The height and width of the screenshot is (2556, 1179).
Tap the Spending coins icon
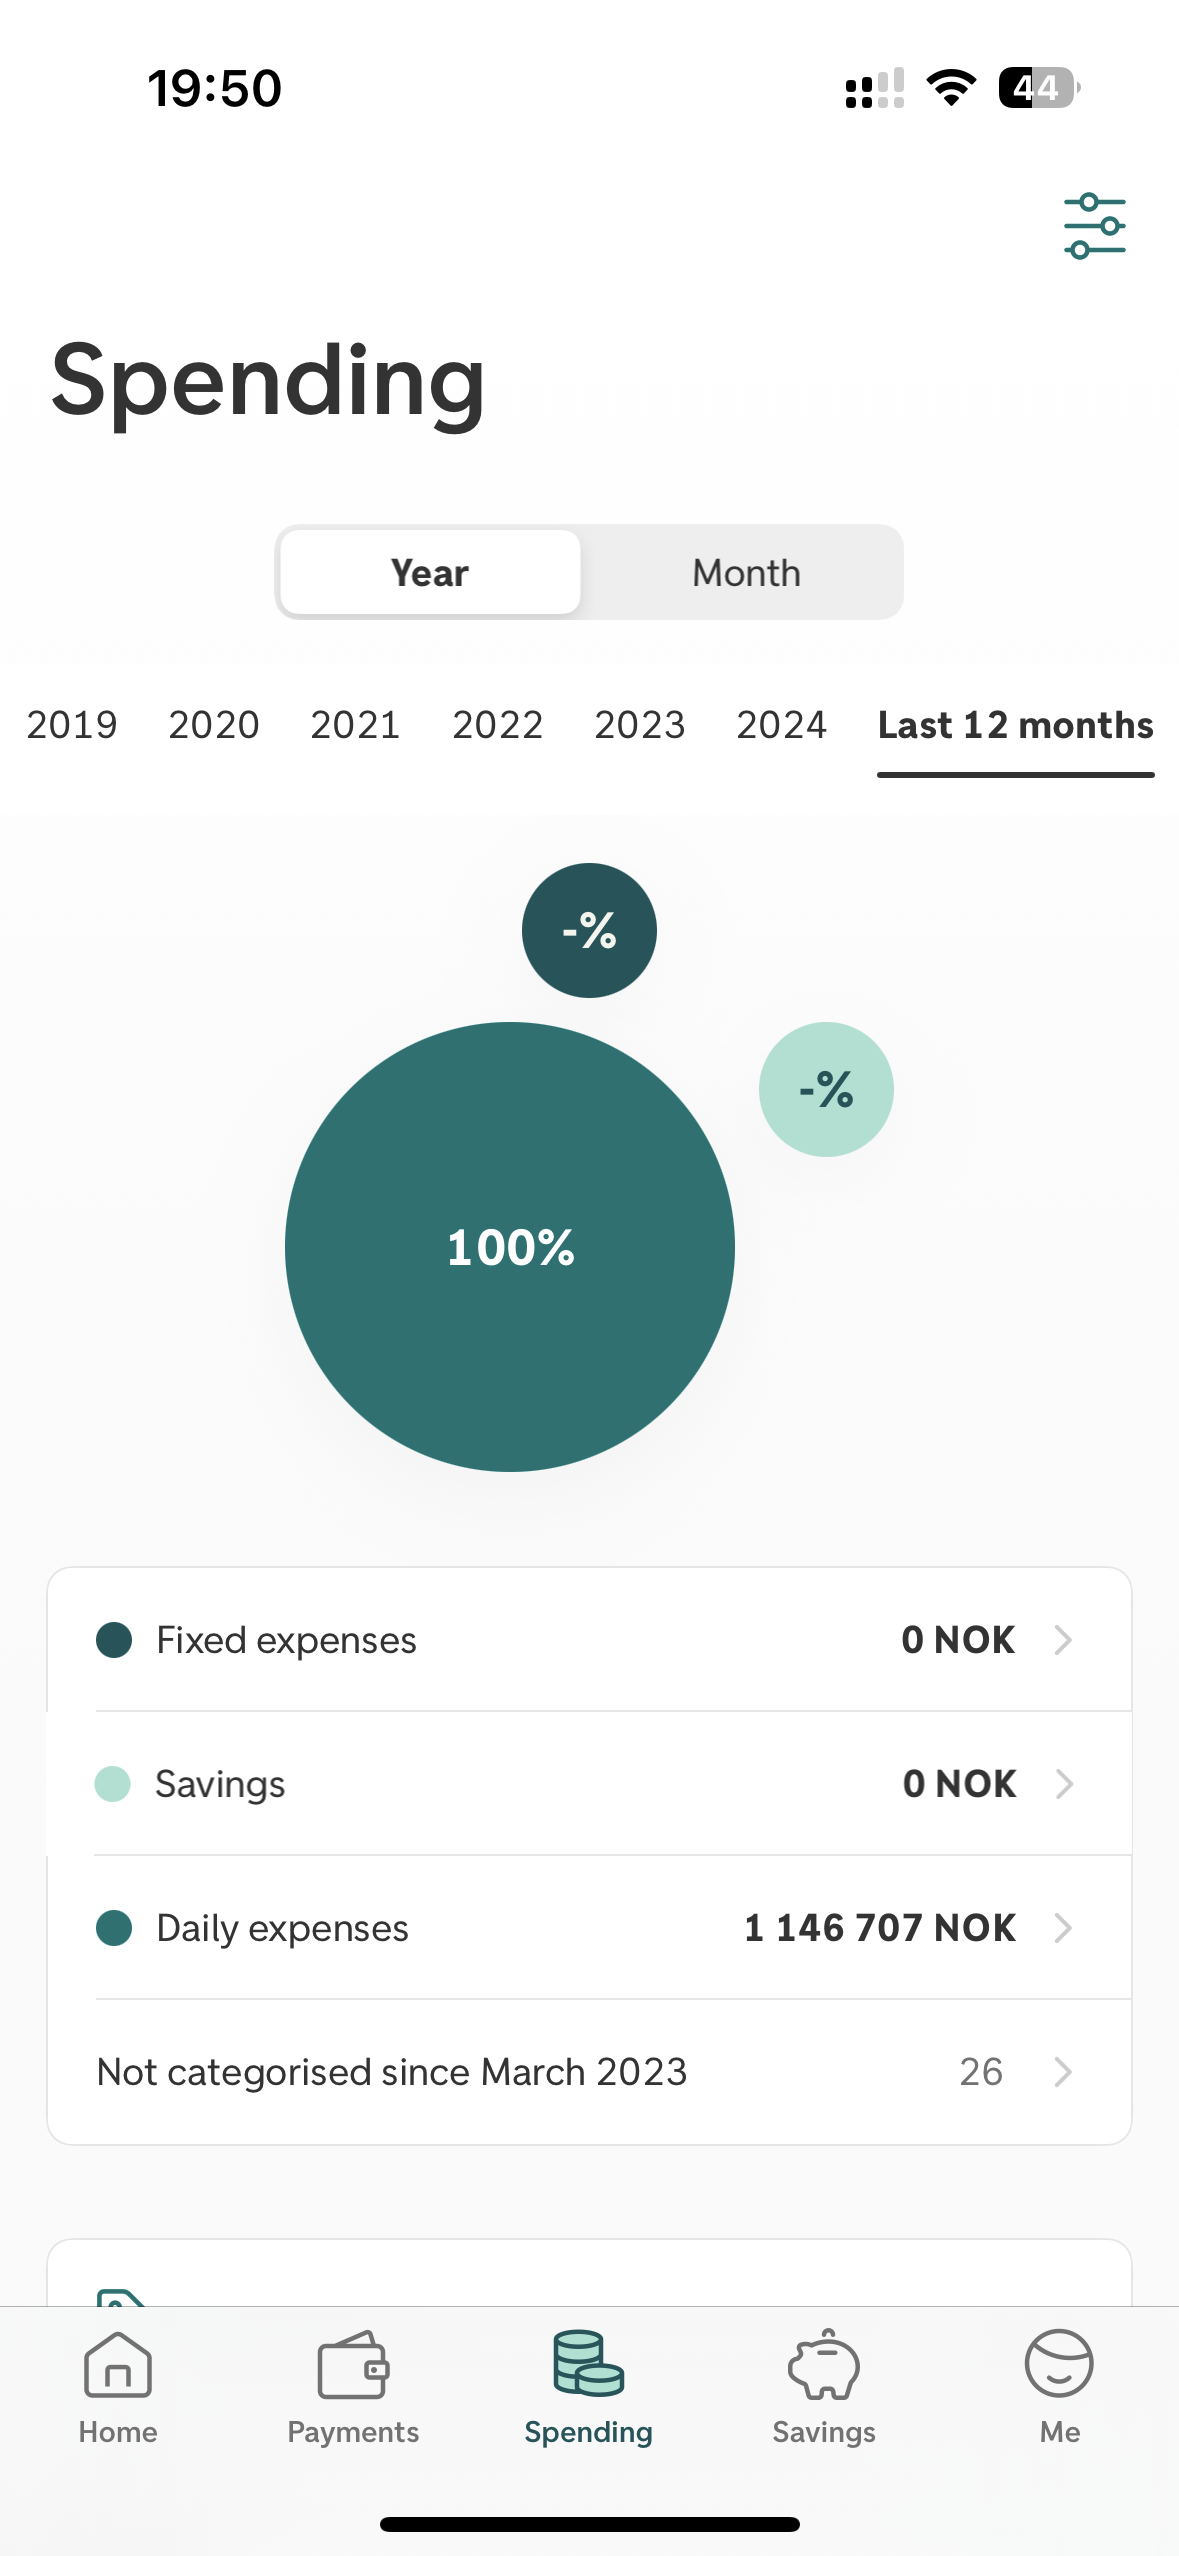tap(588, 2365)
